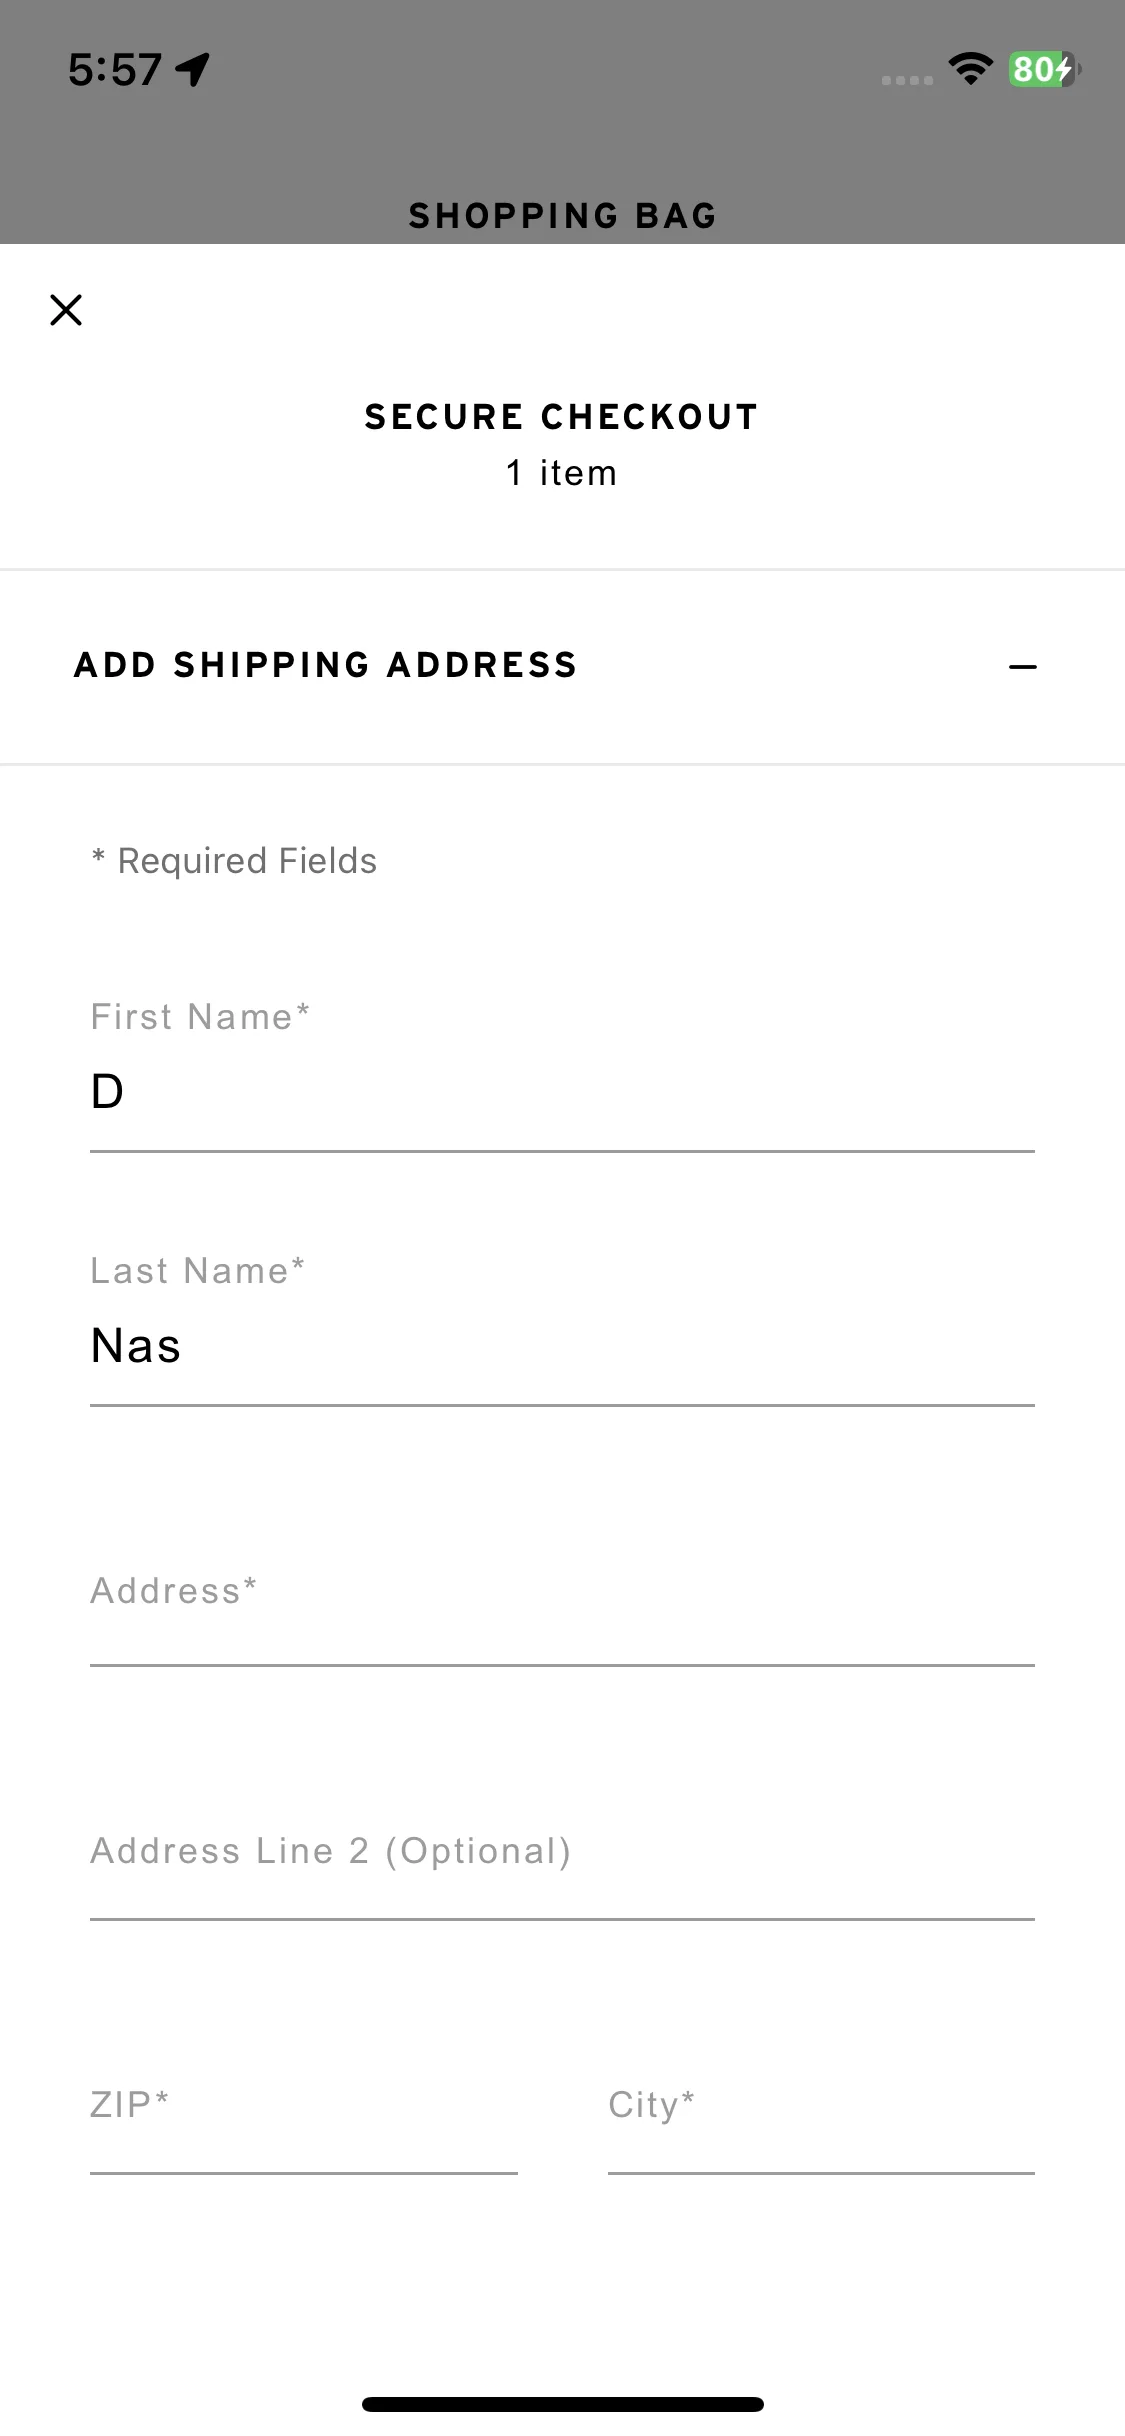Tap the bottom home indicator bar
The height and width of the screenshot is (2436, 1125).
point(563,2404)
